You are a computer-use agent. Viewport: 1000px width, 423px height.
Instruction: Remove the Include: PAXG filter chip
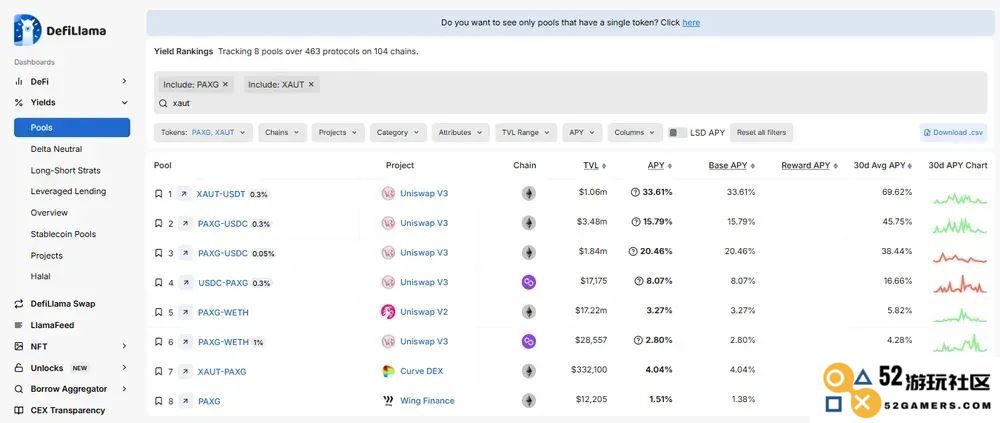[x=225, y=84]
